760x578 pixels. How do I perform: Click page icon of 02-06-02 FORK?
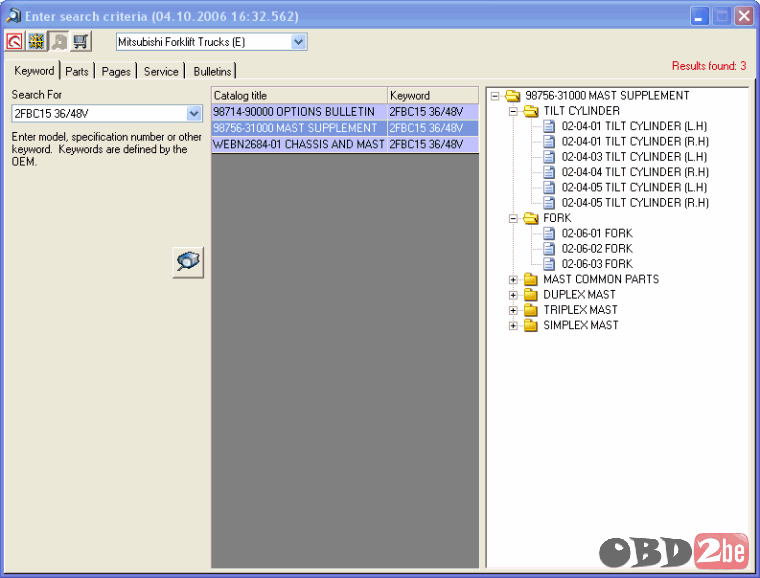[x=549, y=249]
